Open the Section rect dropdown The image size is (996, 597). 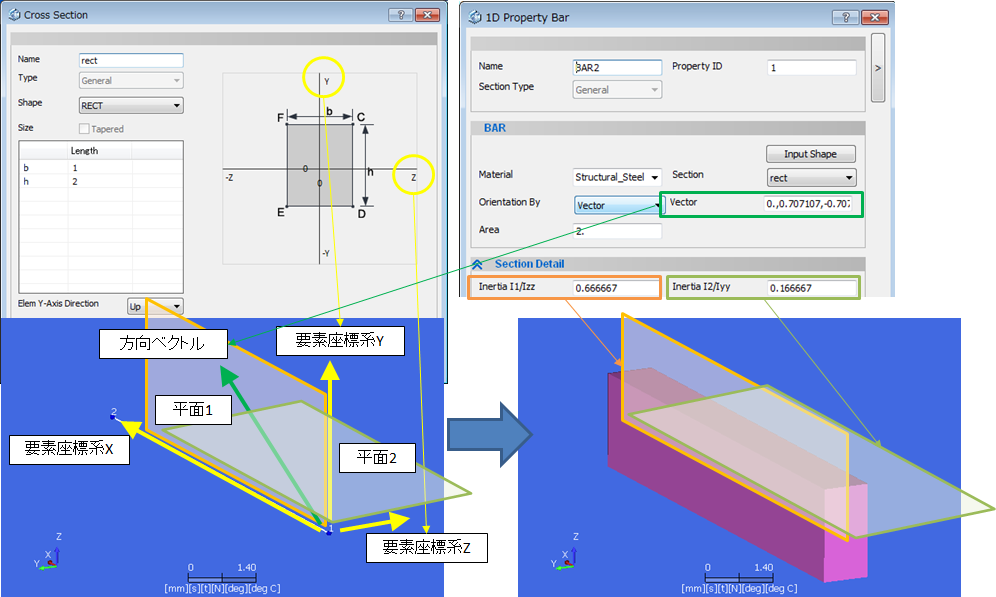[812, 178]
